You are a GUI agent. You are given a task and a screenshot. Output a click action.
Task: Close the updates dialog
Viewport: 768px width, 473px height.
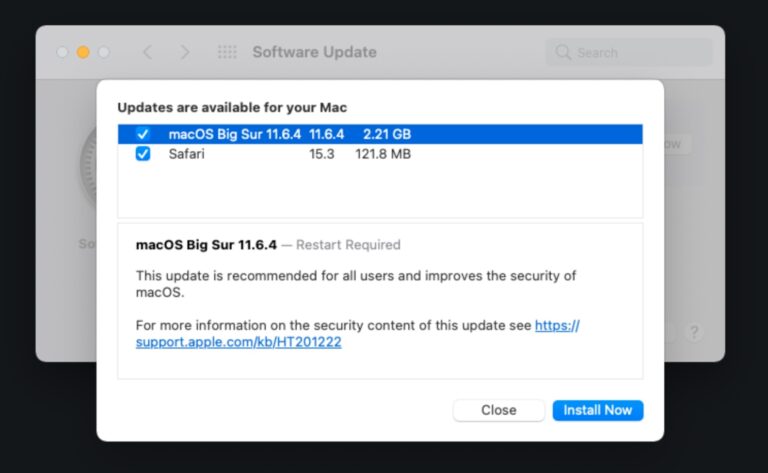pyautogui.click(x=498, y=410)
